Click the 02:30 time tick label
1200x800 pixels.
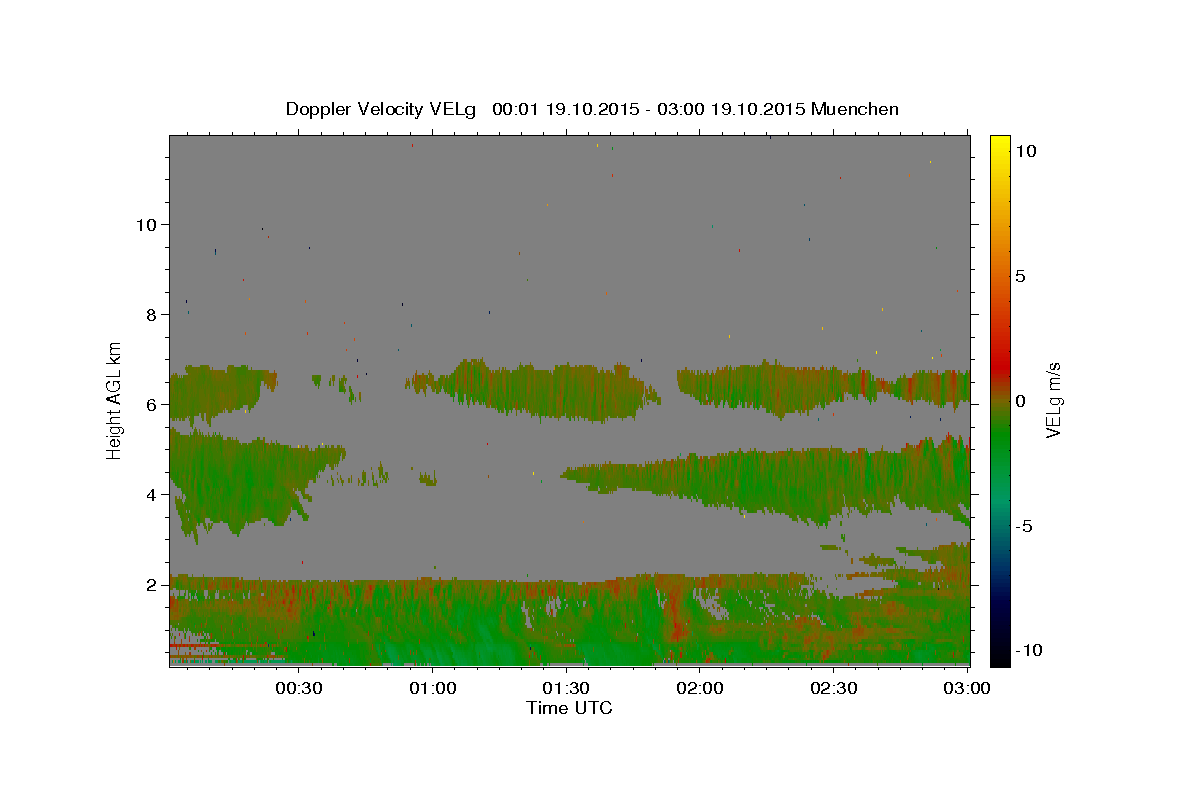(834, 688)
